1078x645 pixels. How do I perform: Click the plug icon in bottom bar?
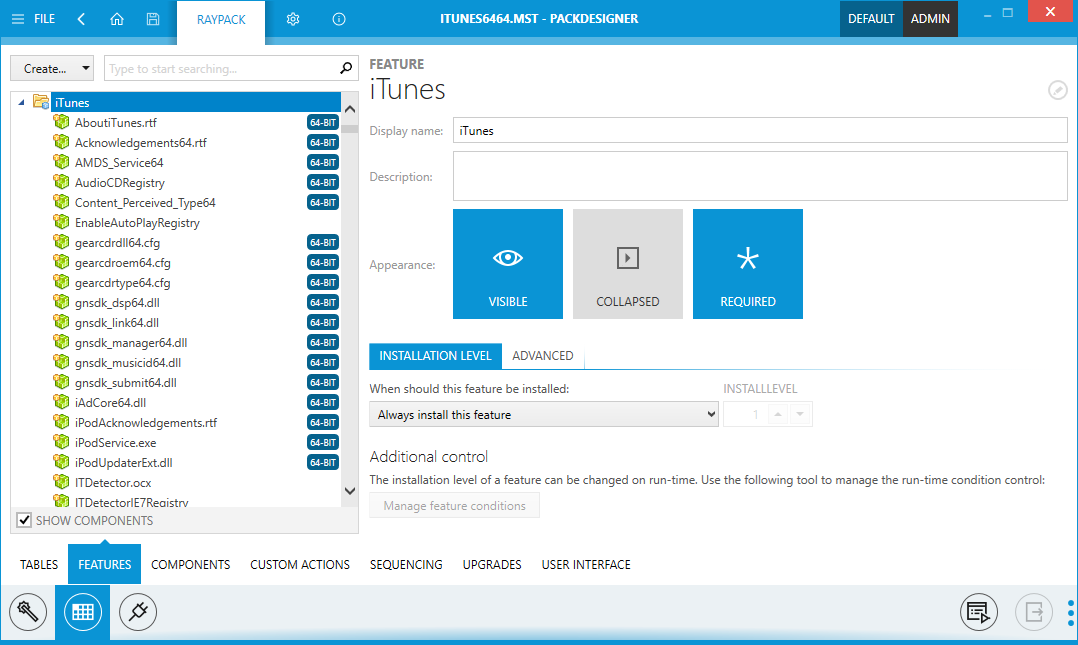(x=138, y=611)
